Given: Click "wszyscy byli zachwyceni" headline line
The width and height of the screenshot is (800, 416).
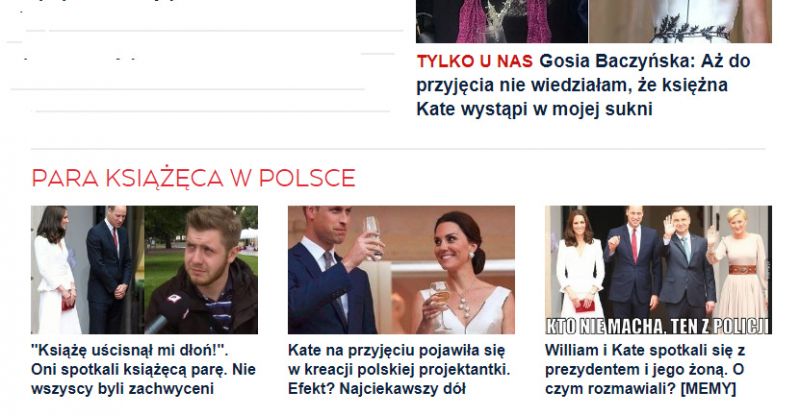Looking at the screenshot, I should (122, 389).
